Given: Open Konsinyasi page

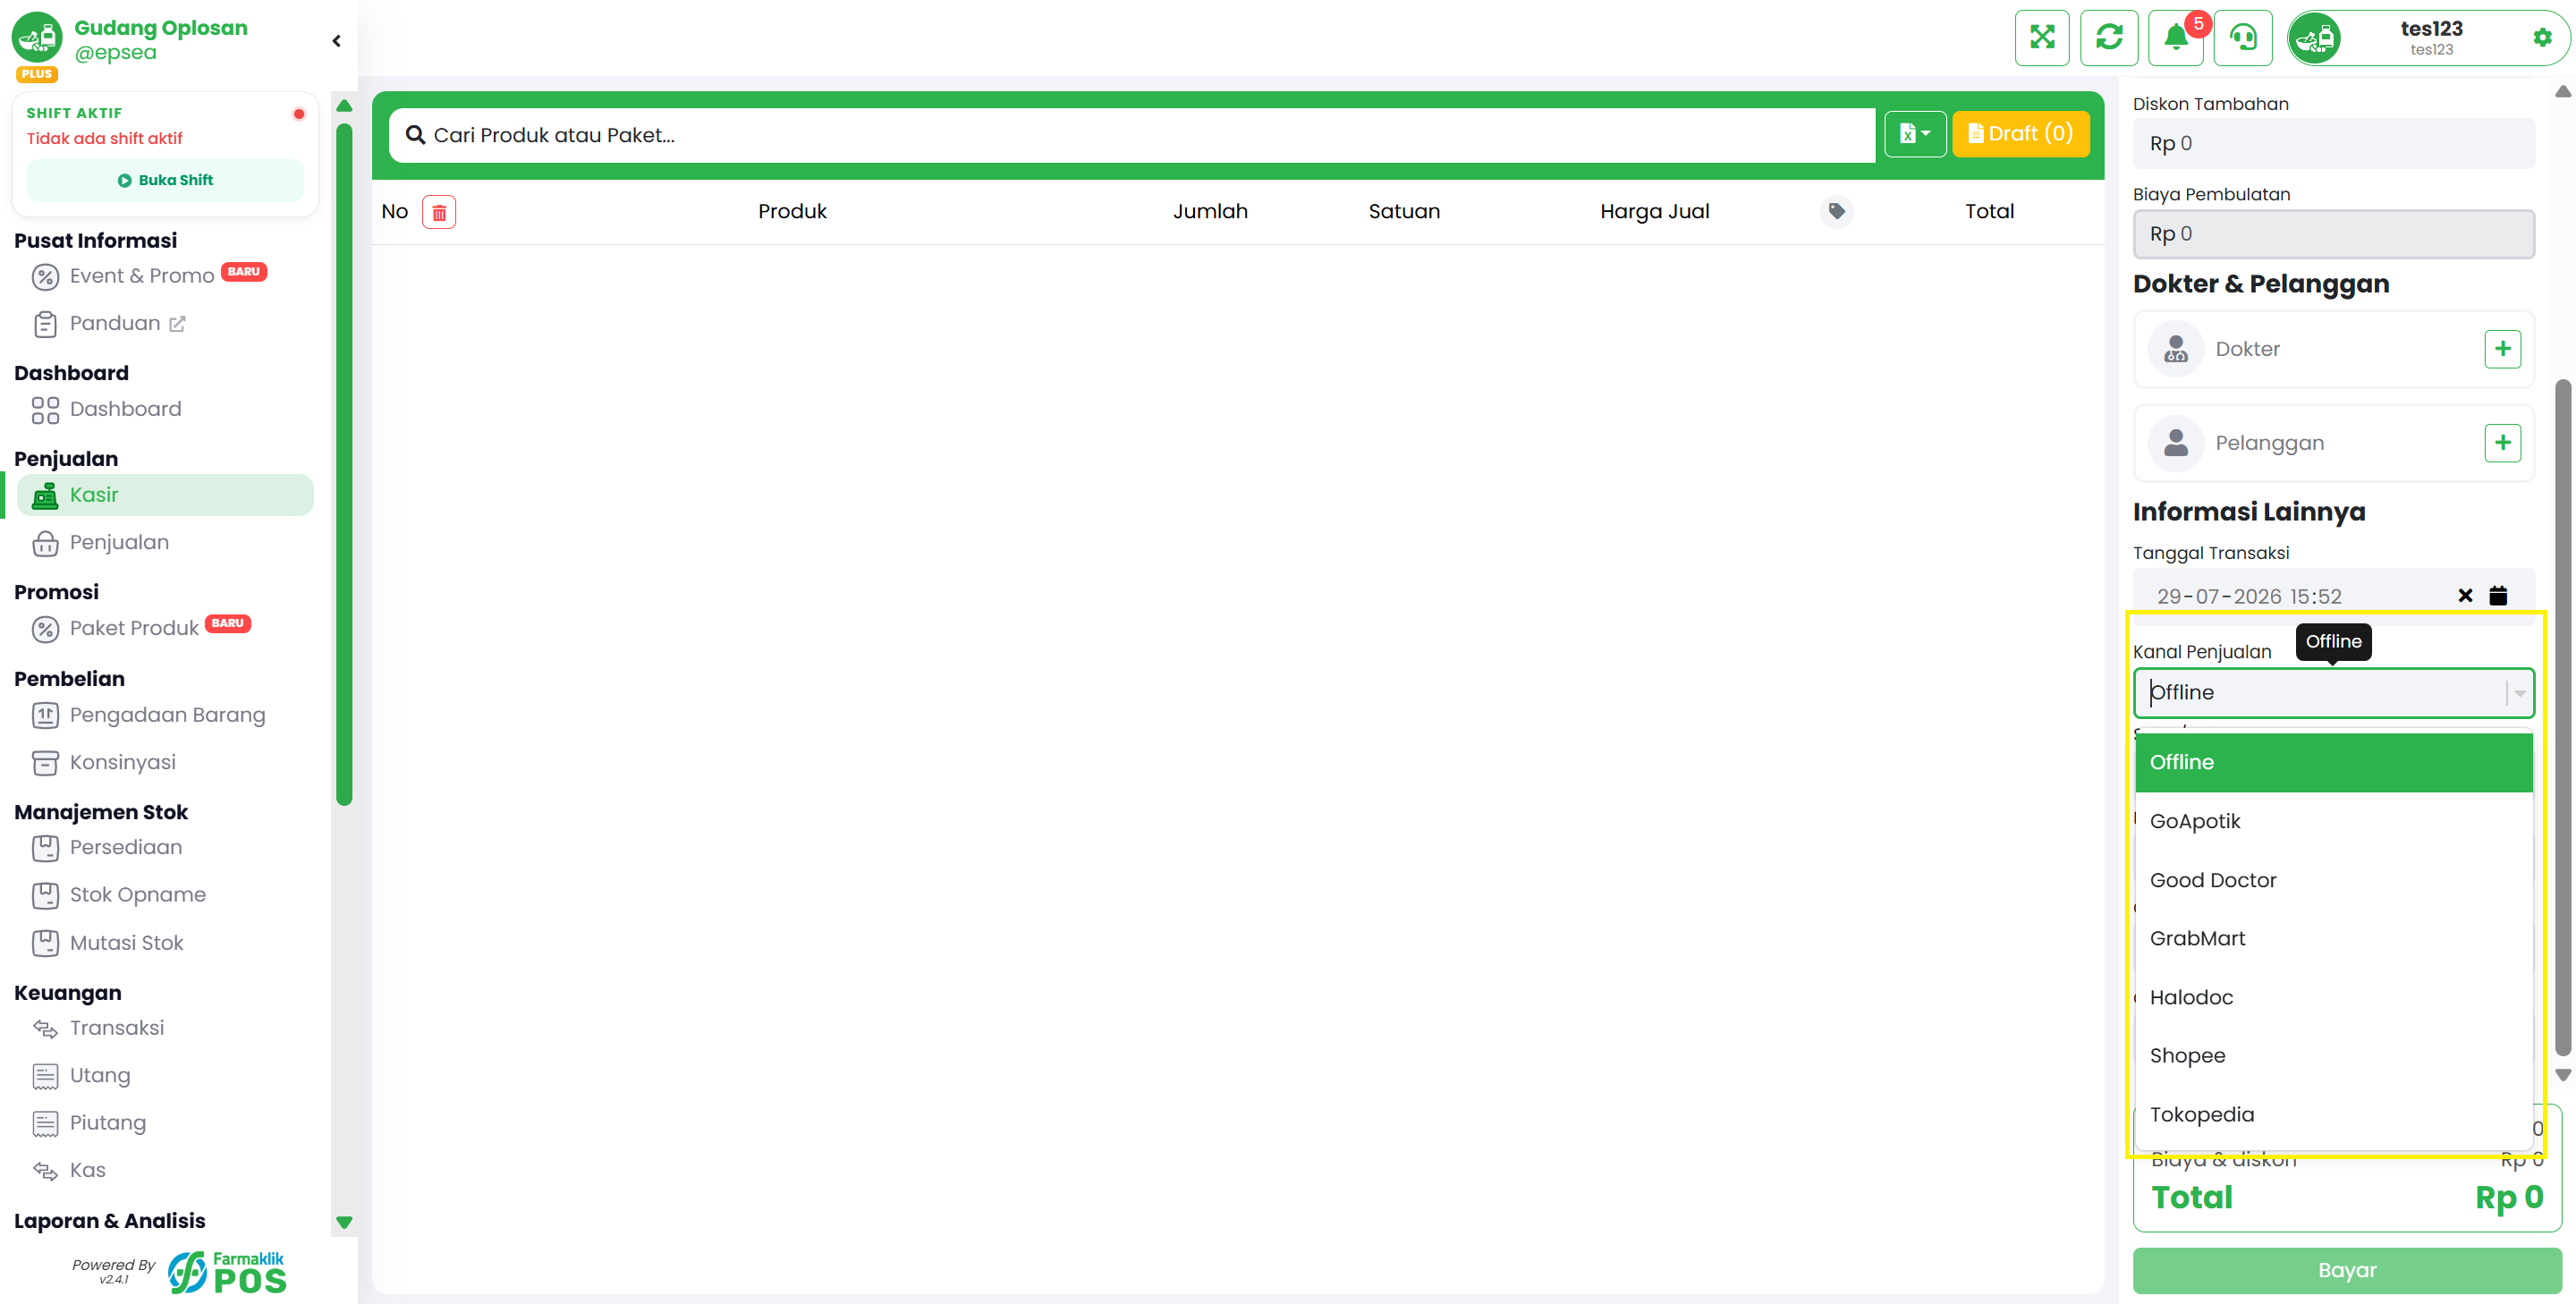Looking at the screenshot, I should (165, 762).
